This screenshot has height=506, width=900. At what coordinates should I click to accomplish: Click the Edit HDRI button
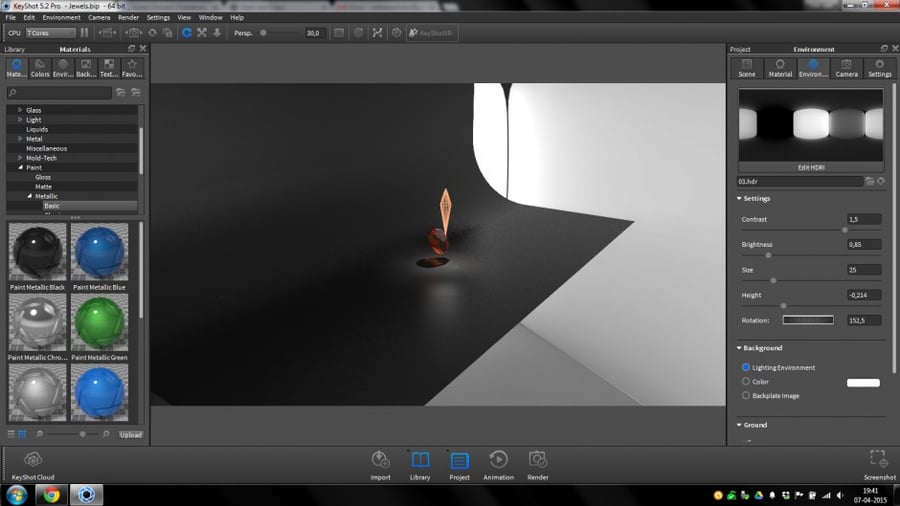tap(811, 168)
